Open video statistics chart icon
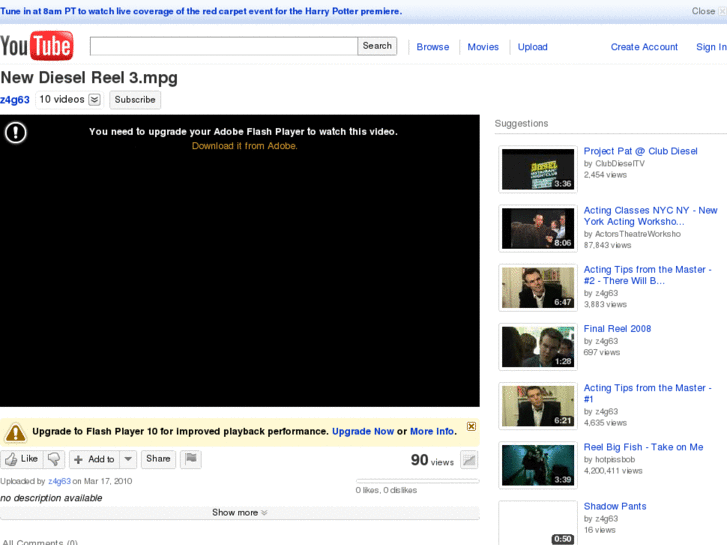The image size is (727, 545). 469,460
